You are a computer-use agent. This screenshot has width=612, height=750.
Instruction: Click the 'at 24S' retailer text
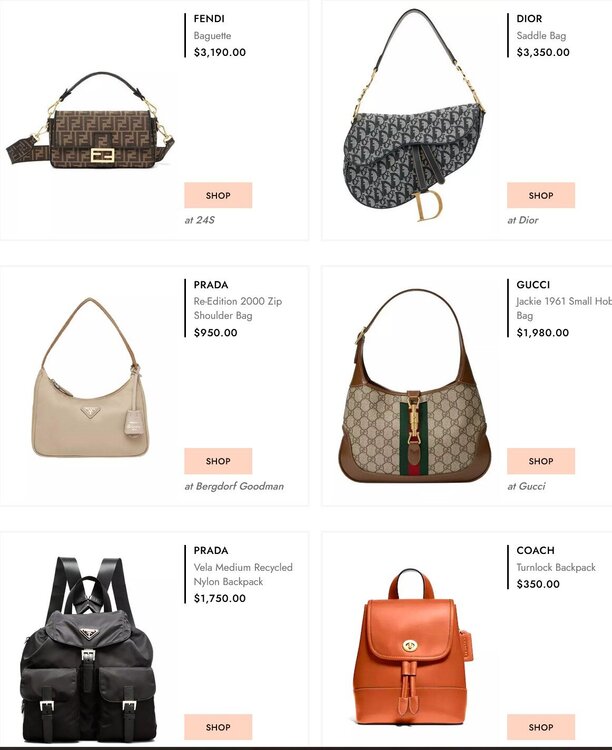coord(200,220)
